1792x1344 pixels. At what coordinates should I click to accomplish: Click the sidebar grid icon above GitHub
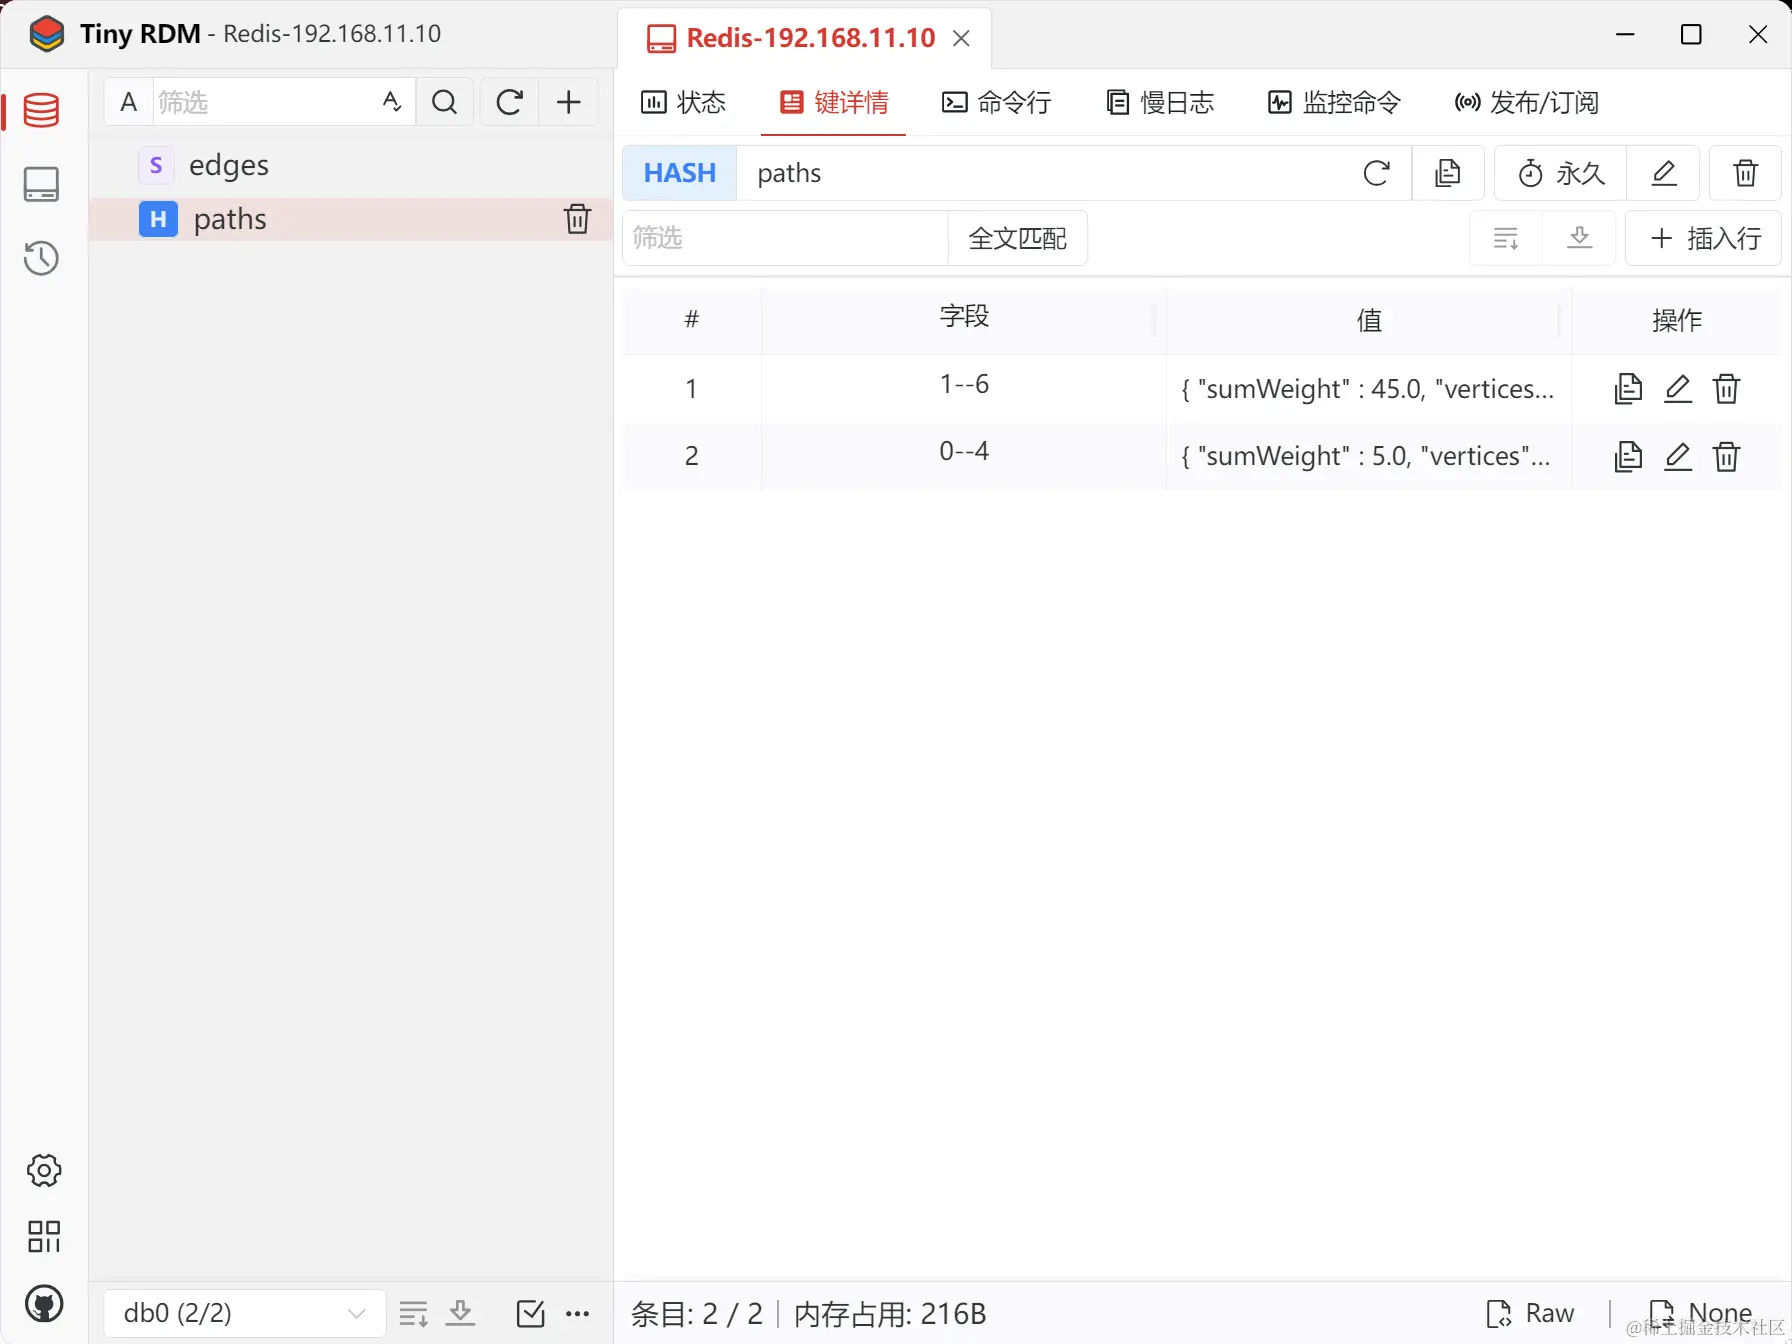[x=44, y=1237]
